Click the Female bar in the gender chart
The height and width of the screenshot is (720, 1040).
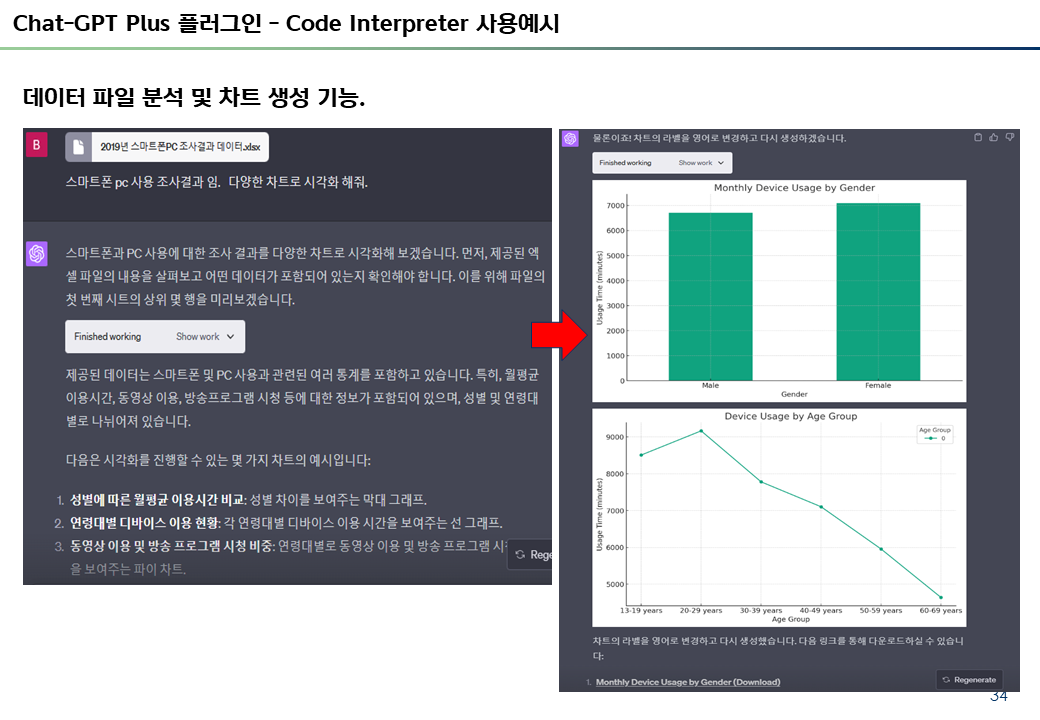878,292
